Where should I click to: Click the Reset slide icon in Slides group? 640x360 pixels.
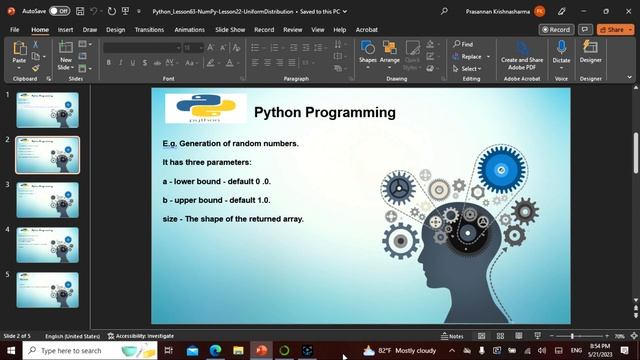tap(82, 56)
